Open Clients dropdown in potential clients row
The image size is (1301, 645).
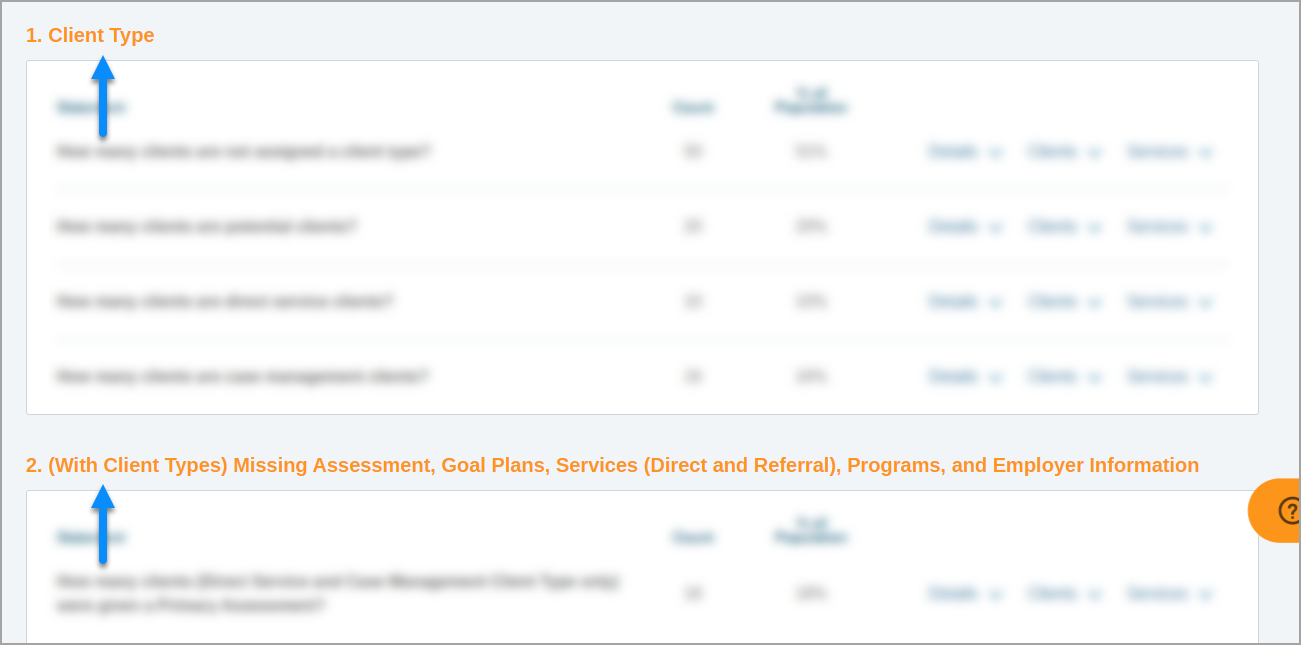pyautogui.click(x=1064, y=227)
